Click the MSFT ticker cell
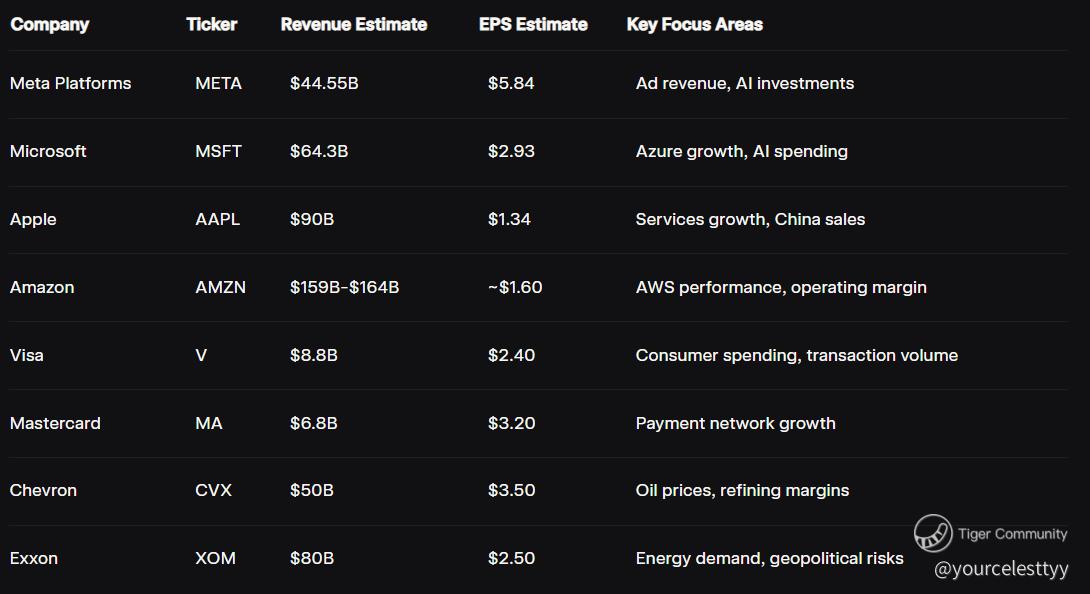Image resolution: width=1090 pixels, height=594 pixels. [218, 151]
